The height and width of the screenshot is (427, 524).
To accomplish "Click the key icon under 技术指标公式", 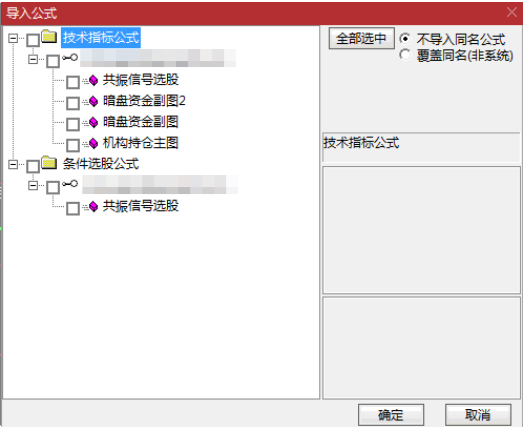I will [x=70, y=57].
